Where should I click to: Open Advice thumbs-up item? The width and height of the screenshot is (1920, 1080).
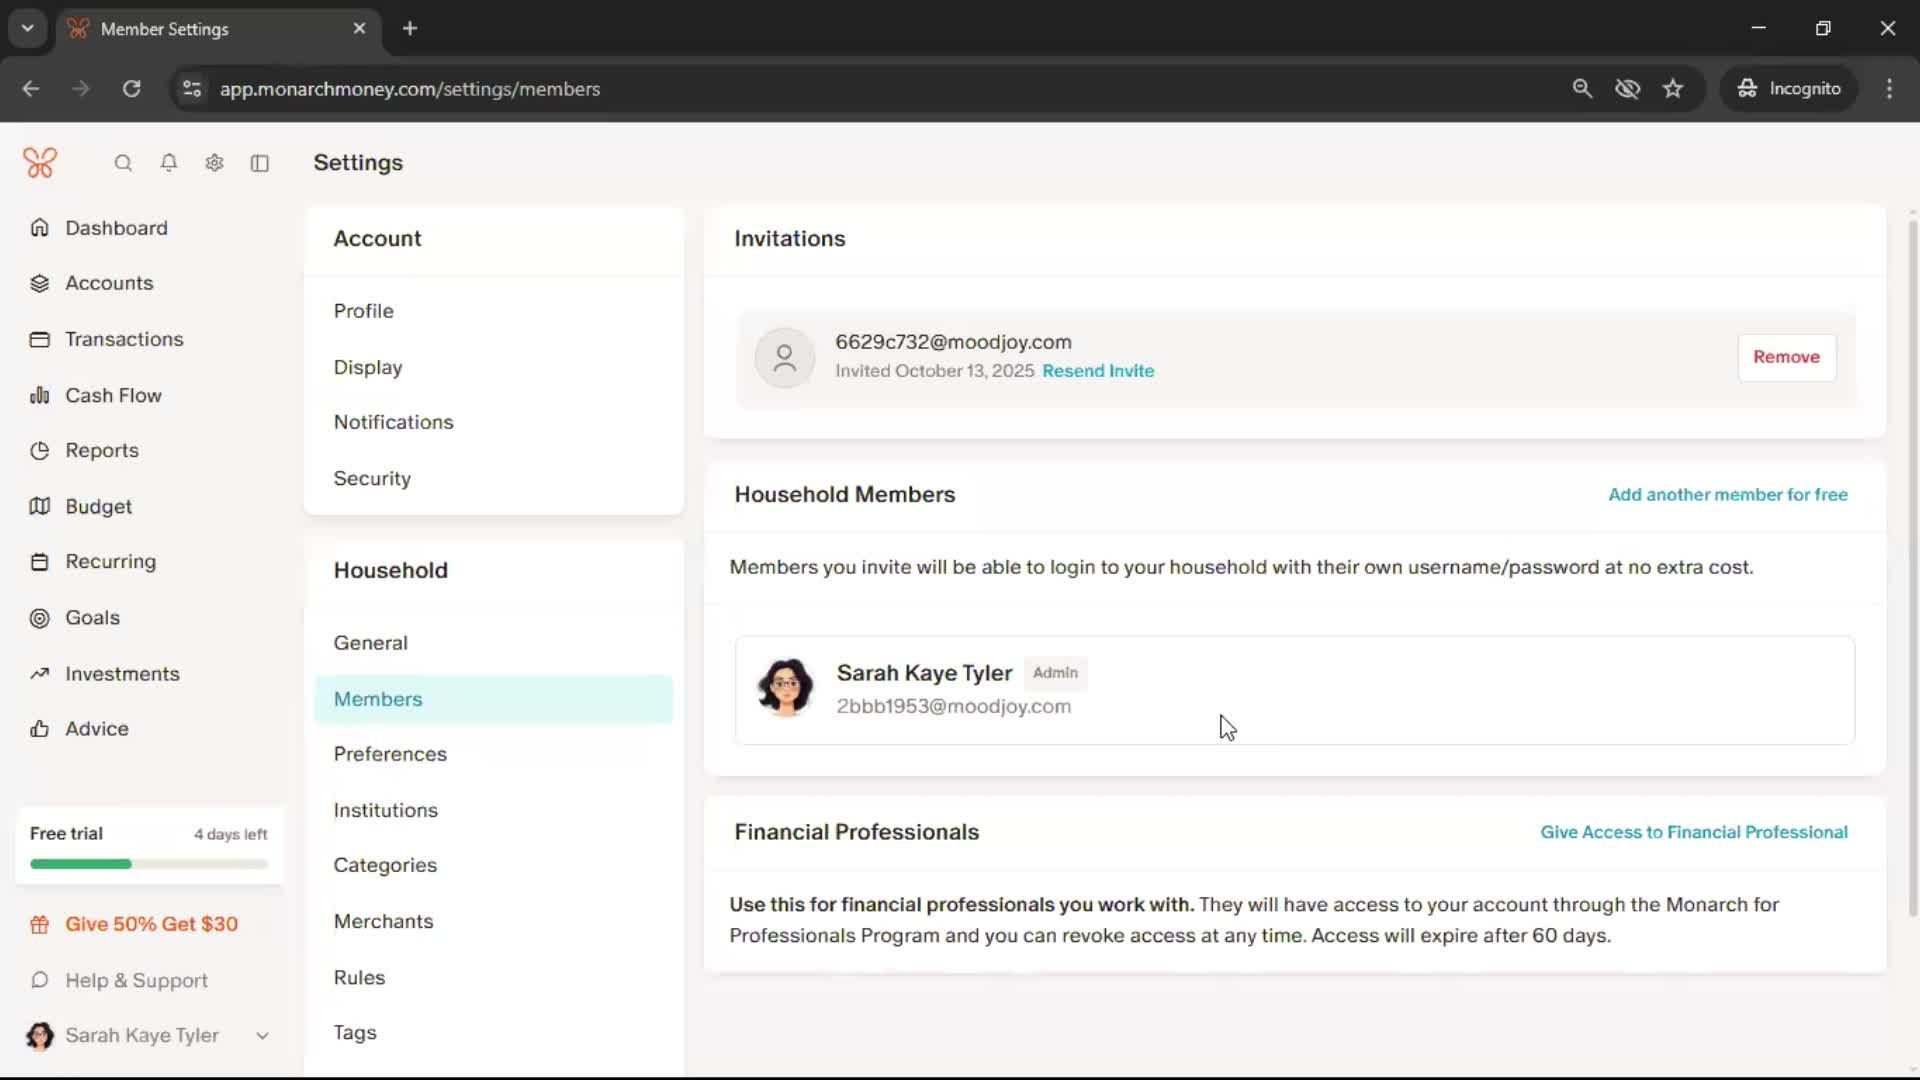click(x=96, y=729)
